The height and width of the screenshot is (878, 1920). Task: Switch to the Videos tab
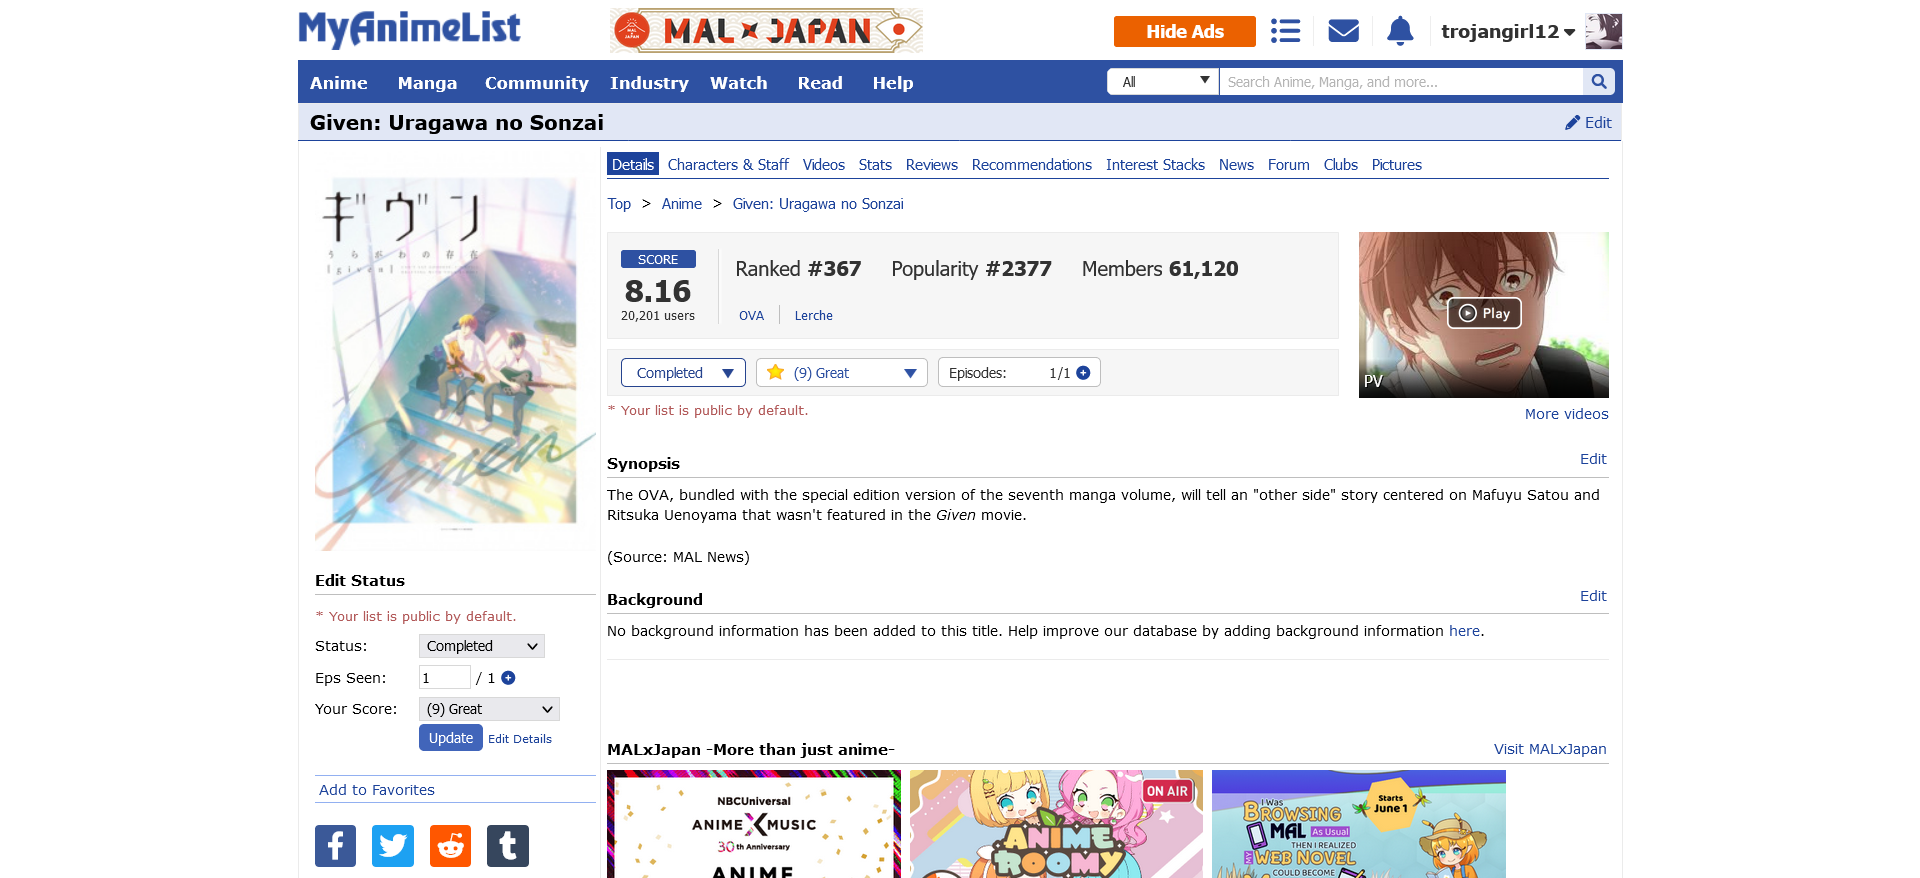[x=824, y=165]
